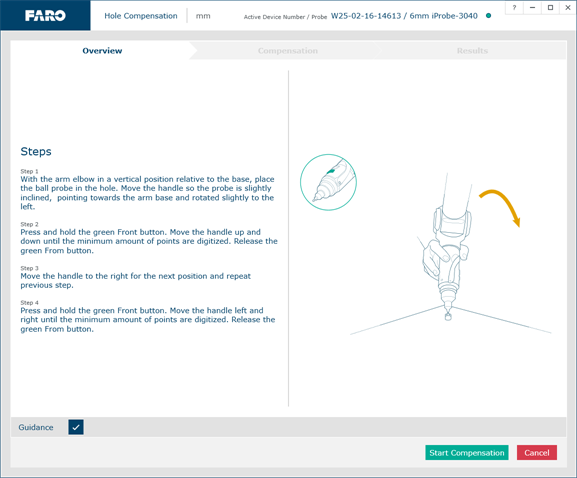Open help with the question mark icon

click(x=514, y=7)
